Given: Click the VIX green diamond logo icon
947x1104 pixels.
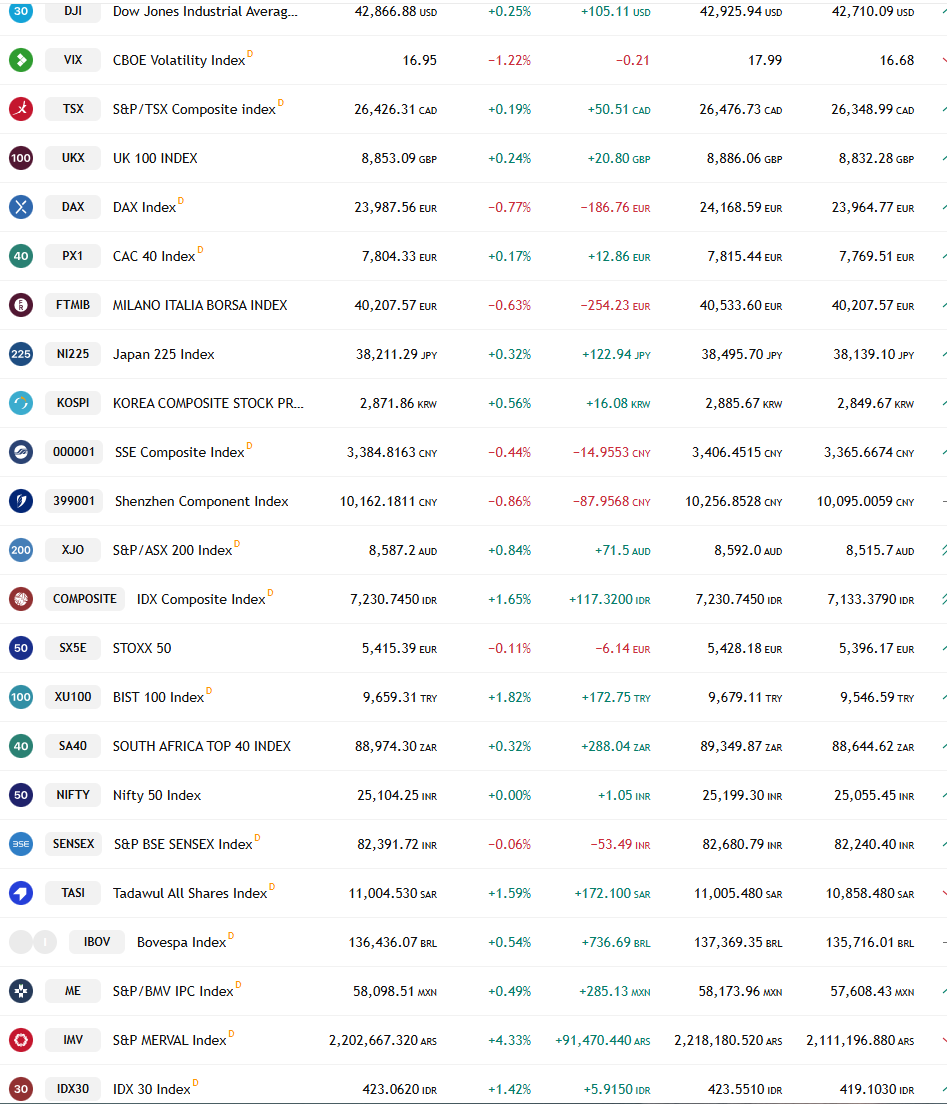Looking at the screenshot, I should (x=21, y=60).
